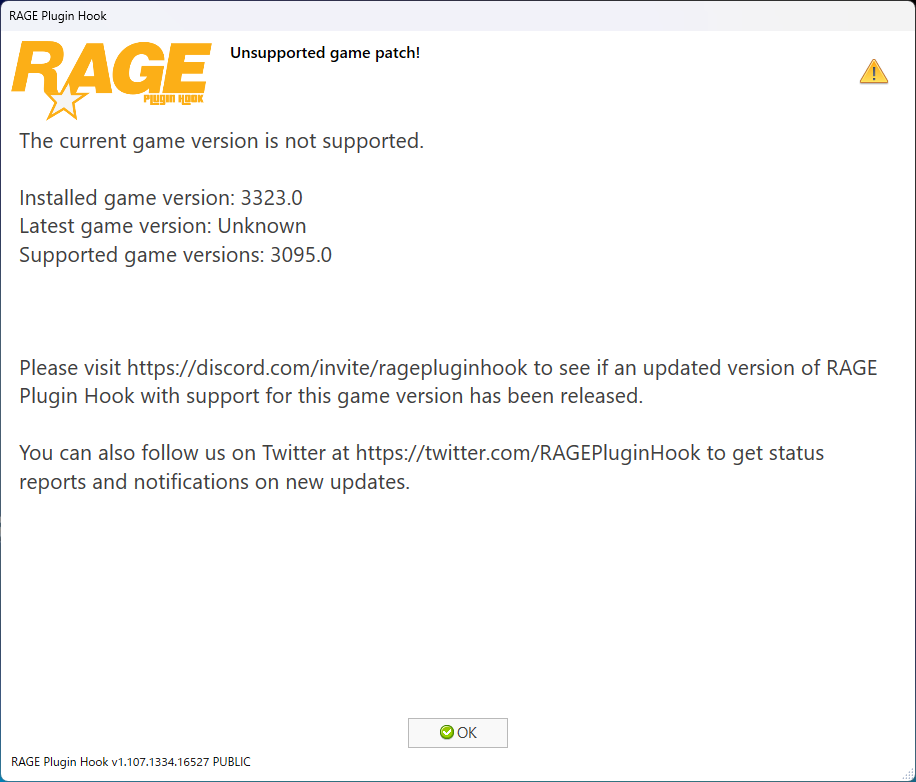This screenshot has height=782, width=916.
Task: Click the 'reports and notifications' text line
Action: click(x=214, y=482)
